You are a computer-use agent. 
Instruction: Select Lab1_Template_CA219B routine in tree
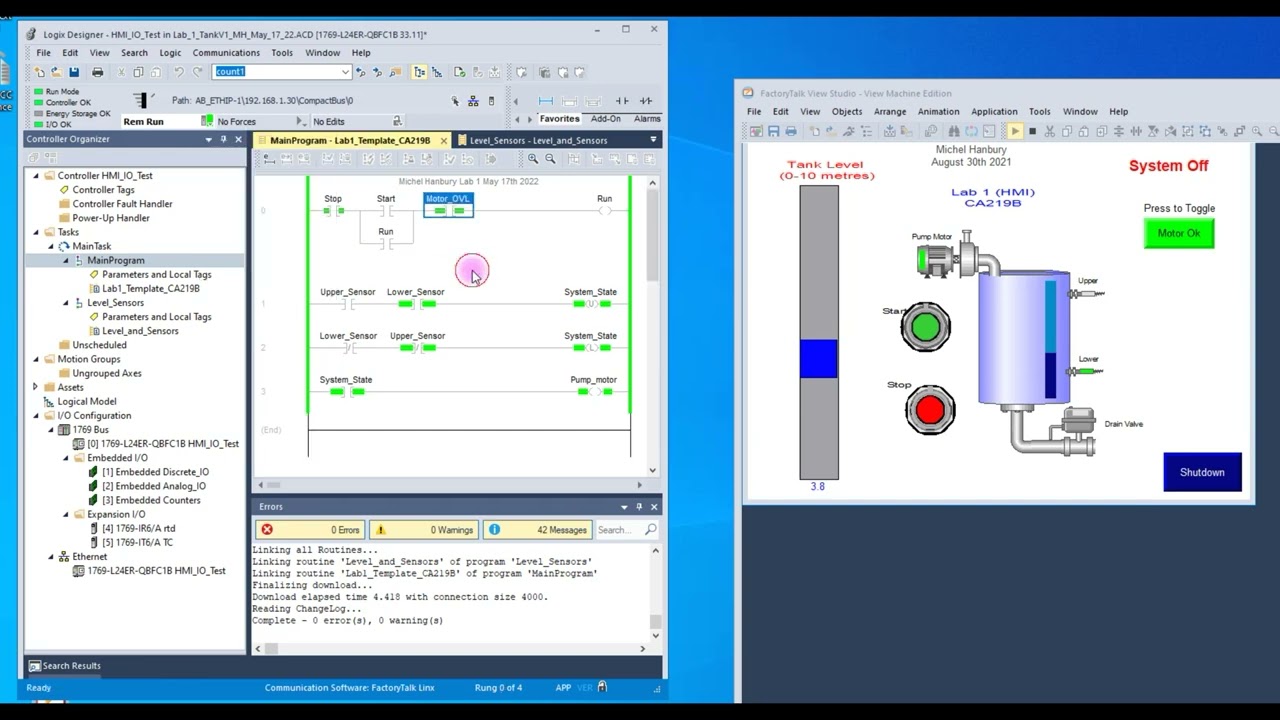pos(150,288)
